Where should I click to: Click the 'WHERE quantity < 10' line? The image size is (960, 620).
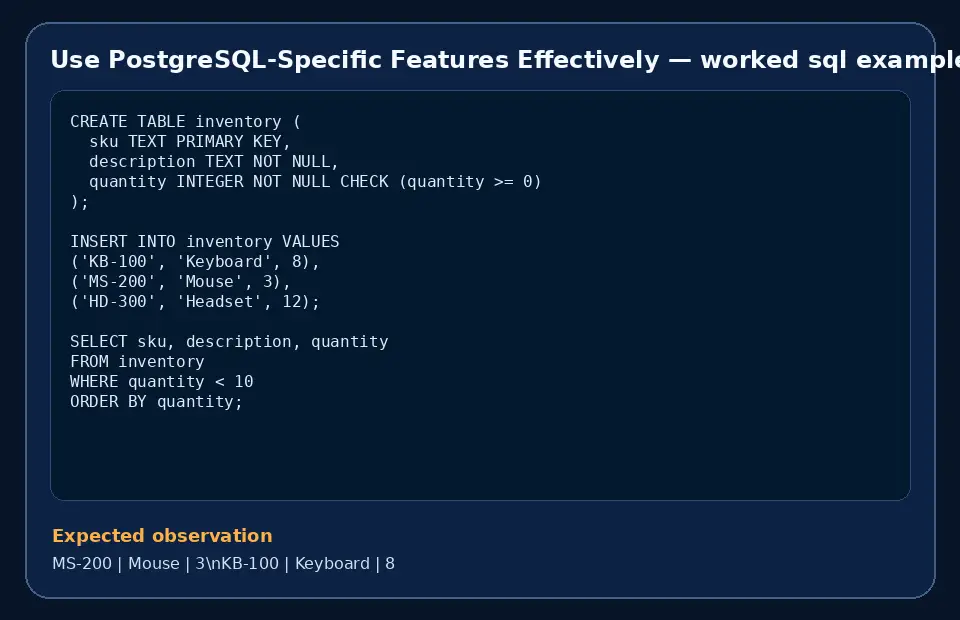[x=162, y=382]
